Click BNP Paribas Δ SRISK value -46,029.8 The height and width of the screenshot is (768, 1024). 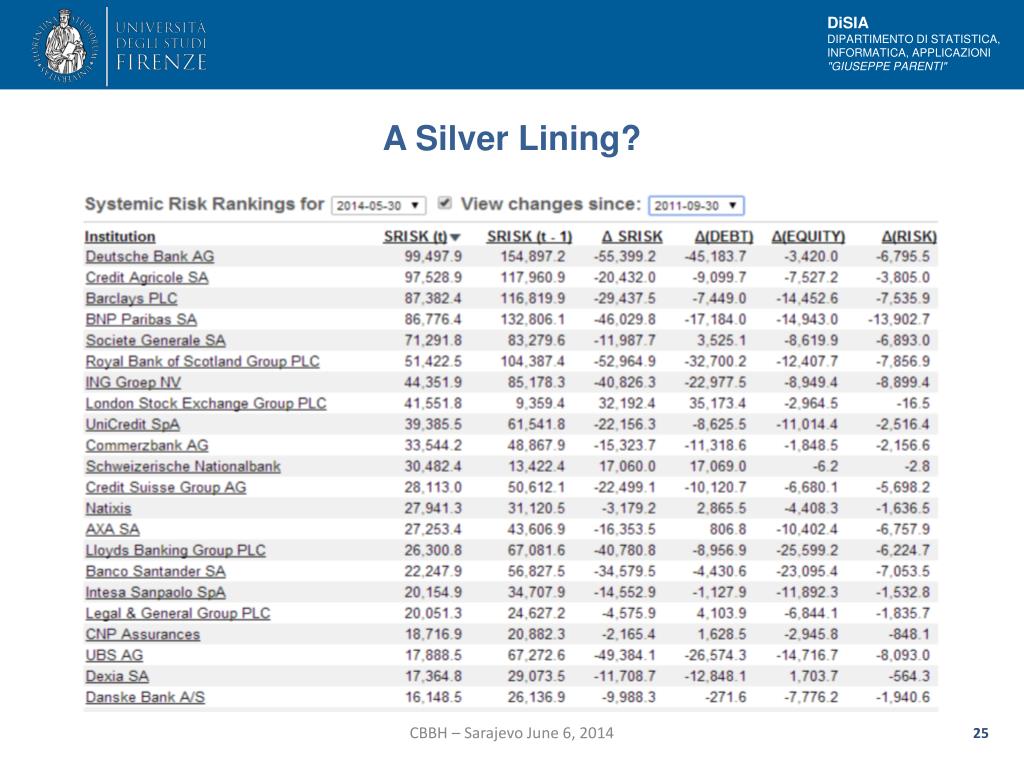(624, 319)
